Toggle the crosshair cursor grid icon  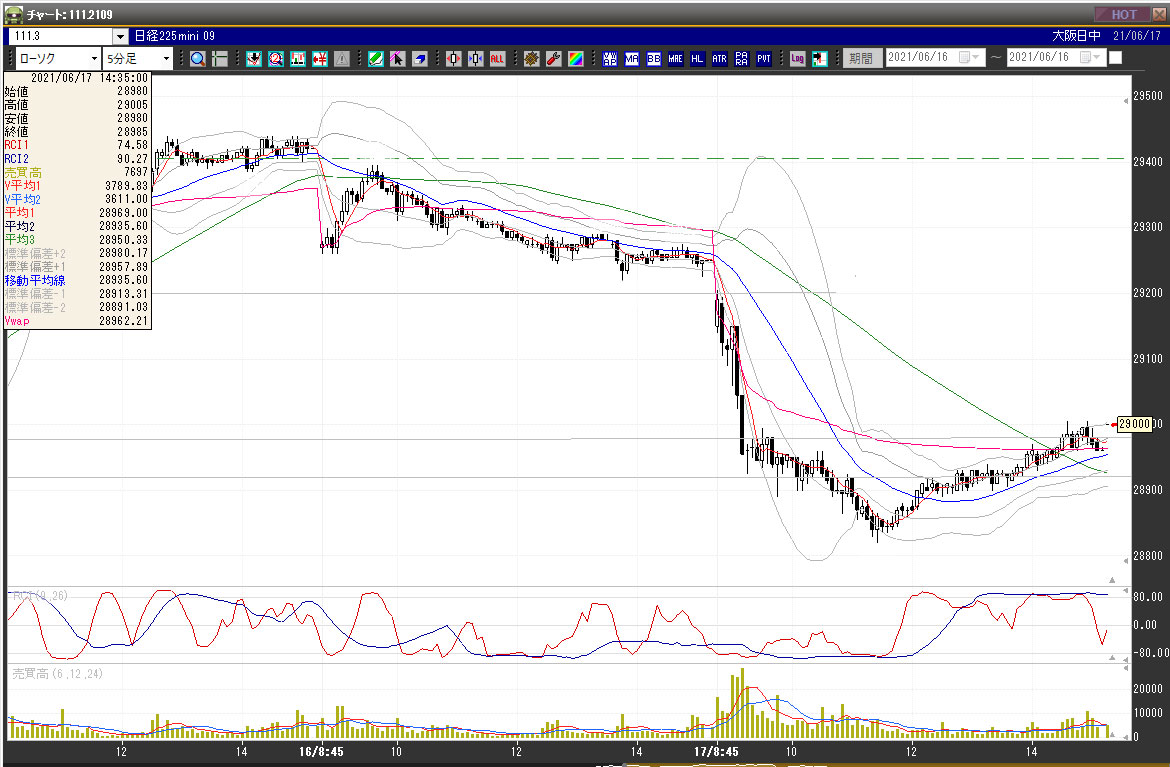point(219,58)
